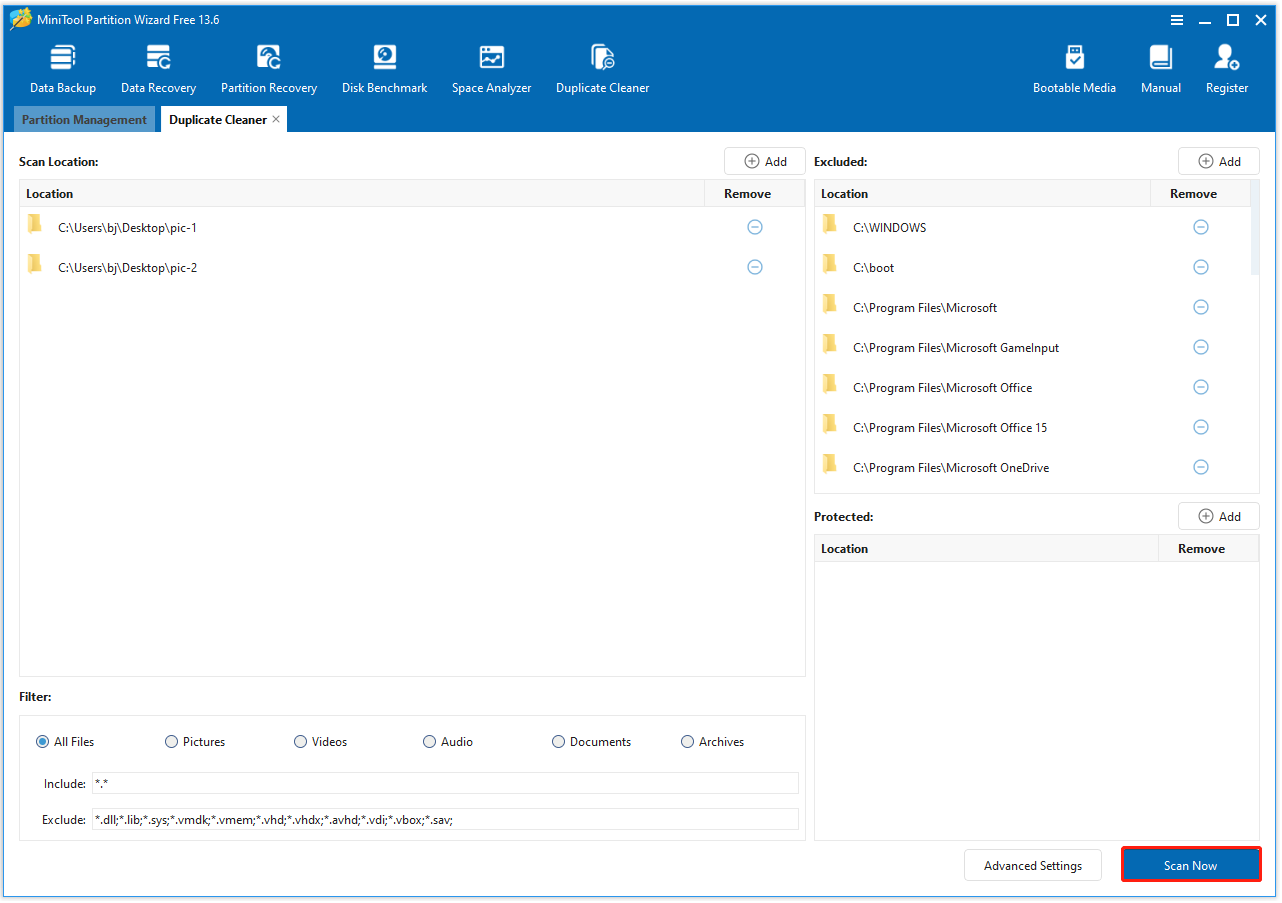Click the Exclude filter field

(445, 819)
